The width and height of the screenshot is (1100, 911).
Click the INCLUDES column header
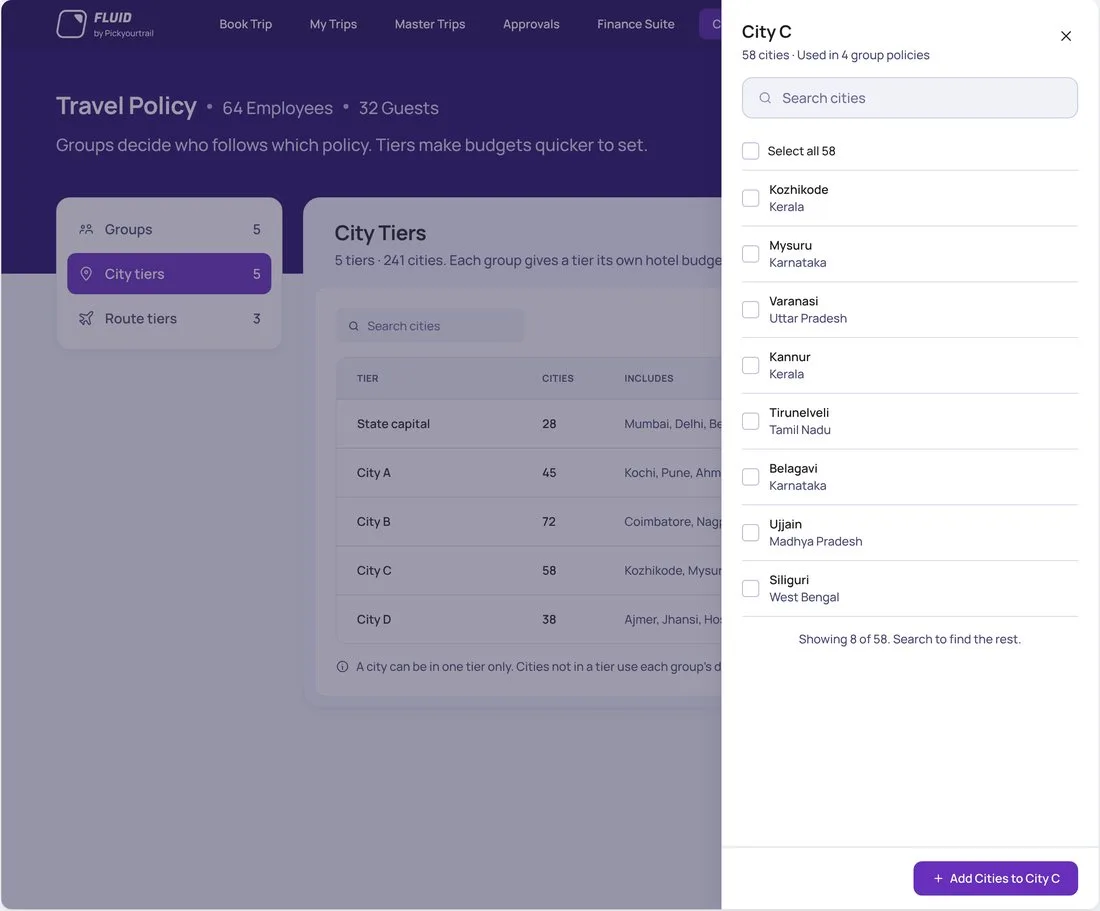[x=649, y=379]
